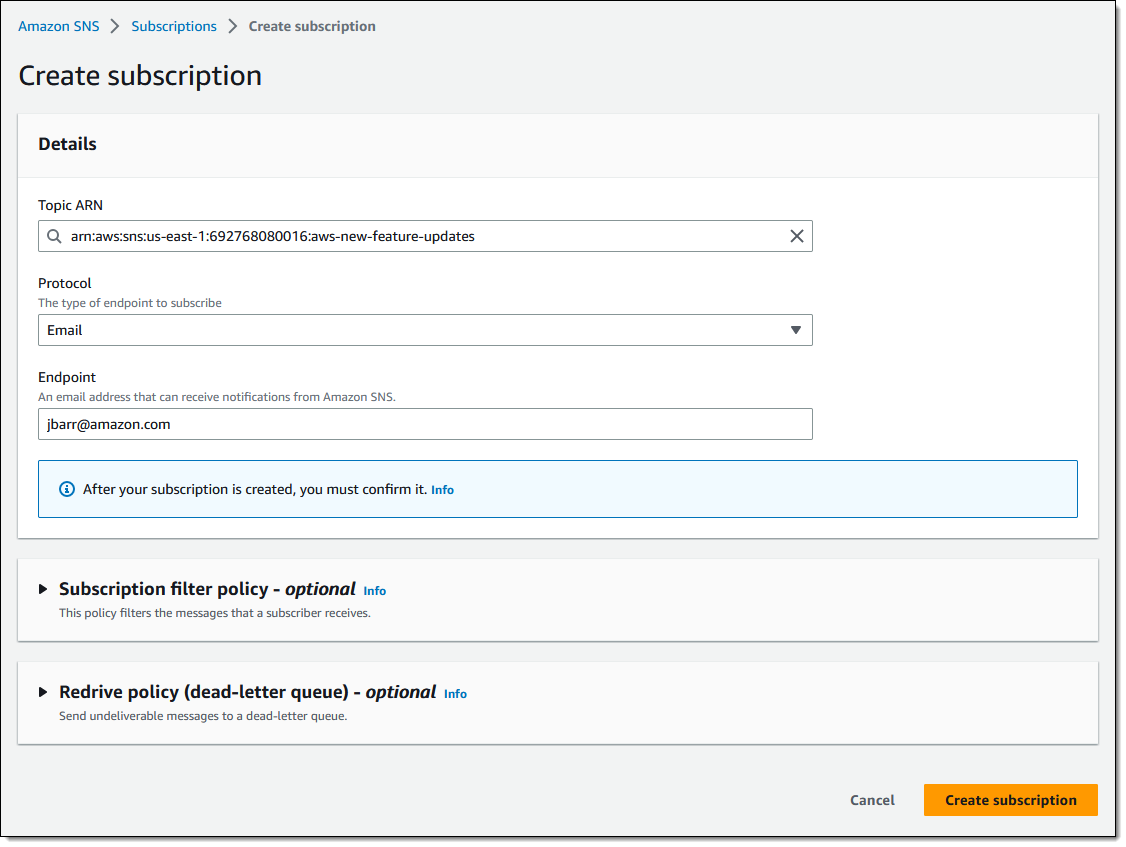Click the Create subscription button

coord(1010,800)
